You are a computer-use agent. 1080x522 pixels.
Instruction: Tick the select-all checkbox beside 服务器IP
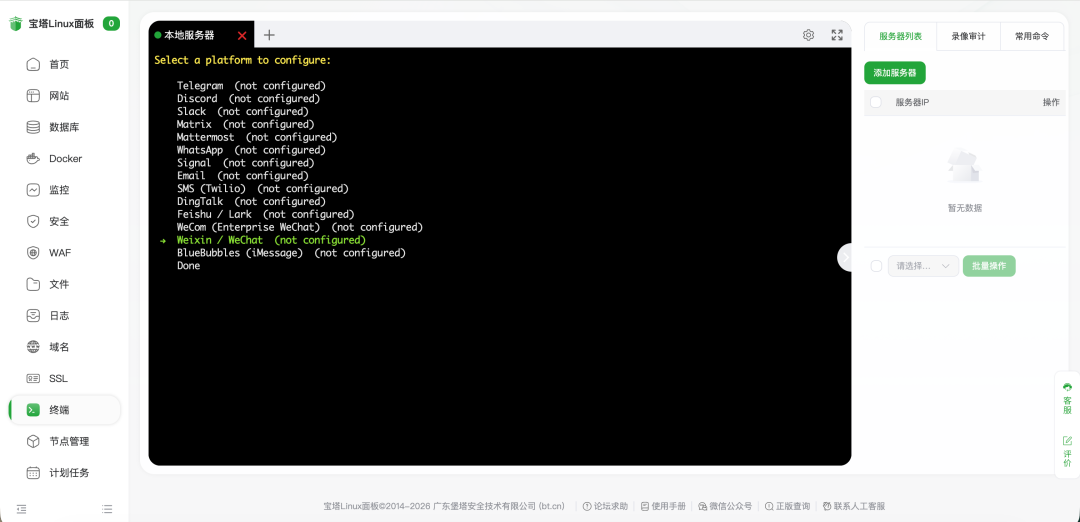coord(875,102)
